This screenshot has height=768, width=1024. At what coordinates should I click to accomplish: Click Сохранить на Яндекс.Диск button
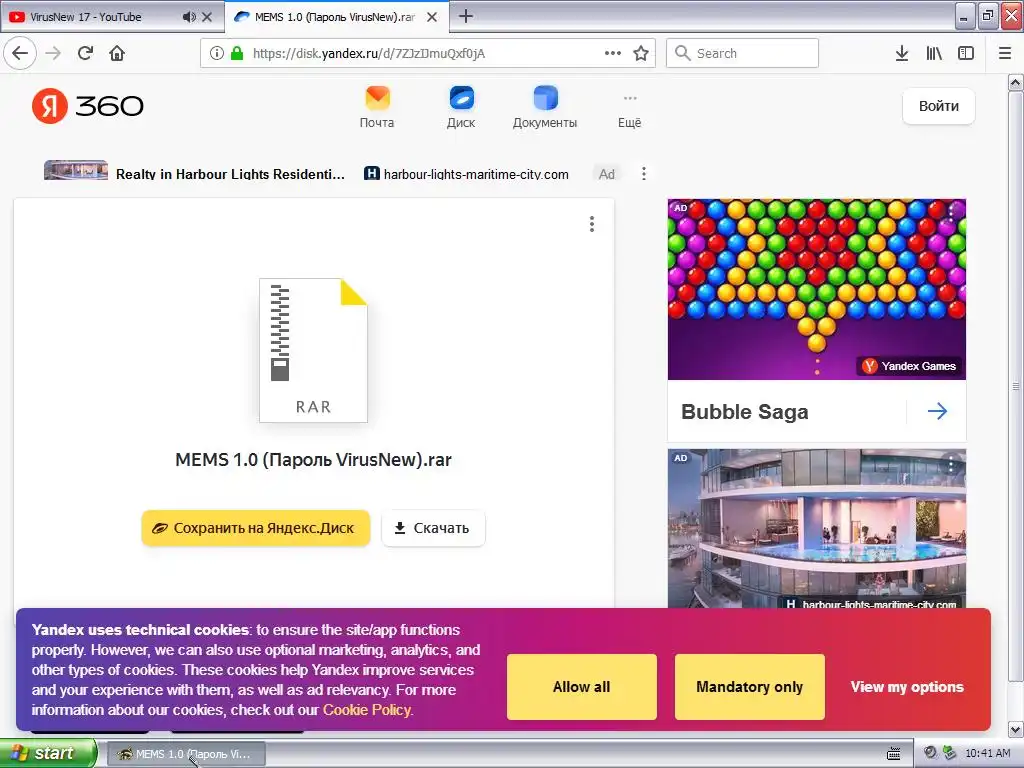pyautogui.click(x=256, y=528)
